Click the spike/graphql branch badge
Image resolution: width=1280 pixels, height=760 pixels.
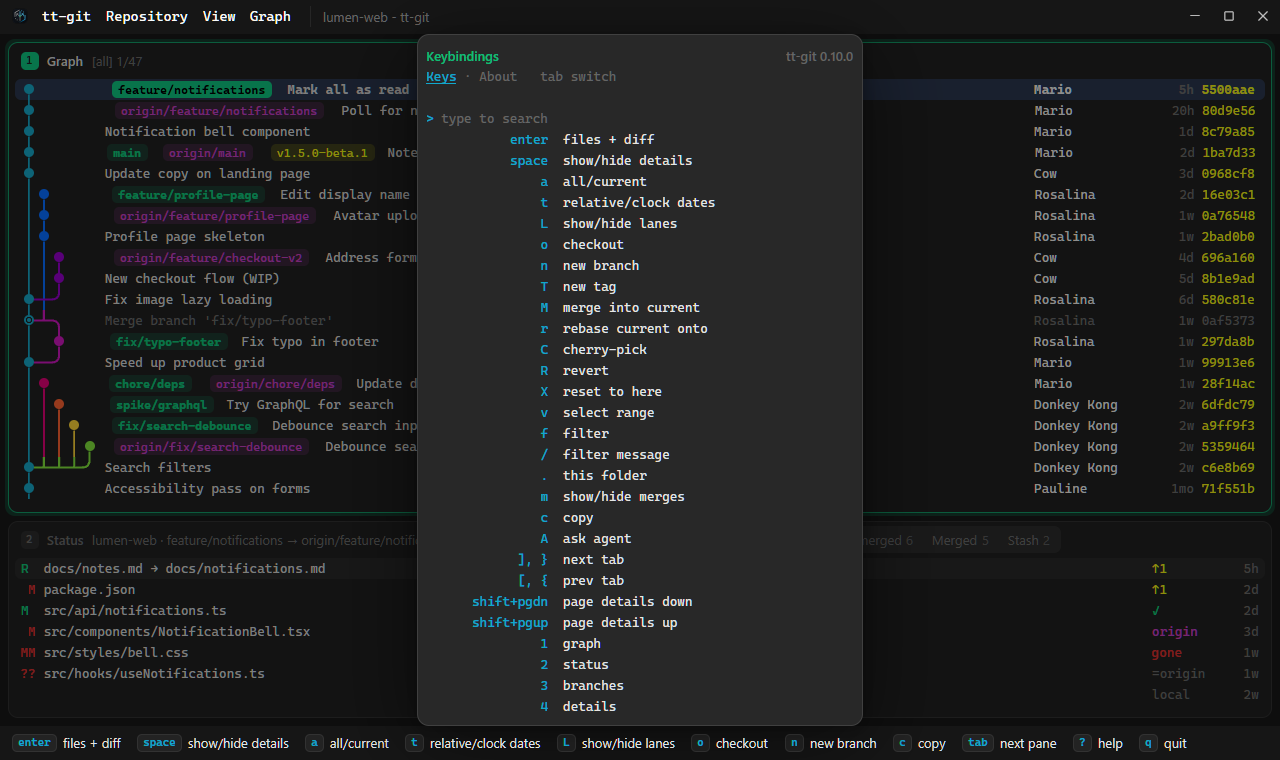coord(160,405)
